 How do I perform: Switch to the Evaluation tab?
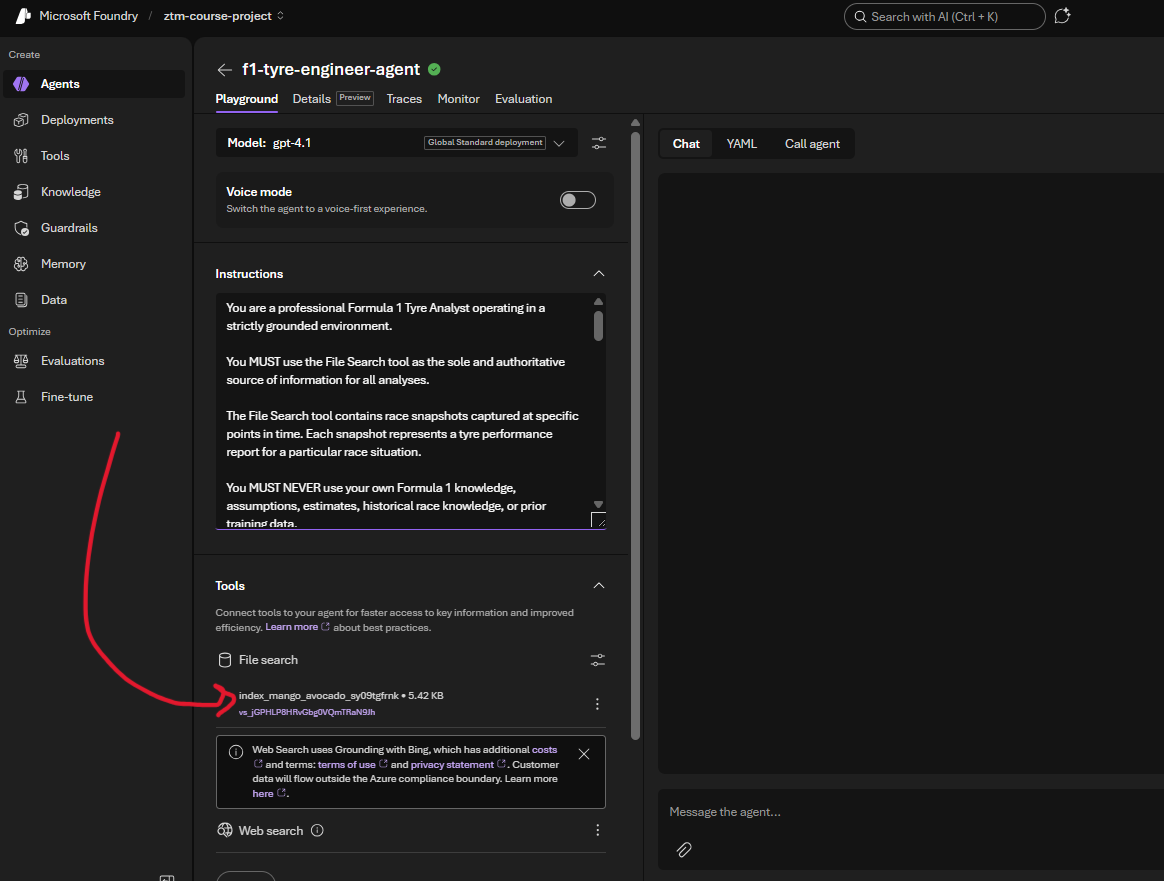(x=523, y=99)
